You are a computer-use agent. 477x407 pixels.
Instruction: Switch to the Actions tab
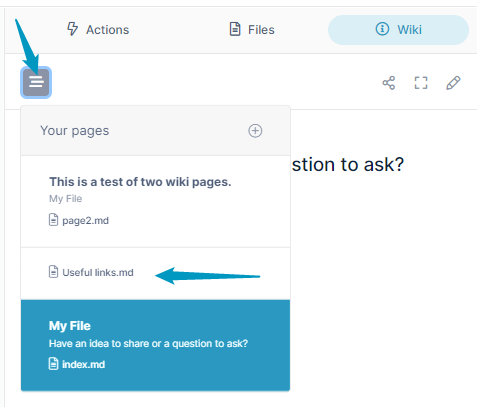pyautogui.click(x=98, y=30)
